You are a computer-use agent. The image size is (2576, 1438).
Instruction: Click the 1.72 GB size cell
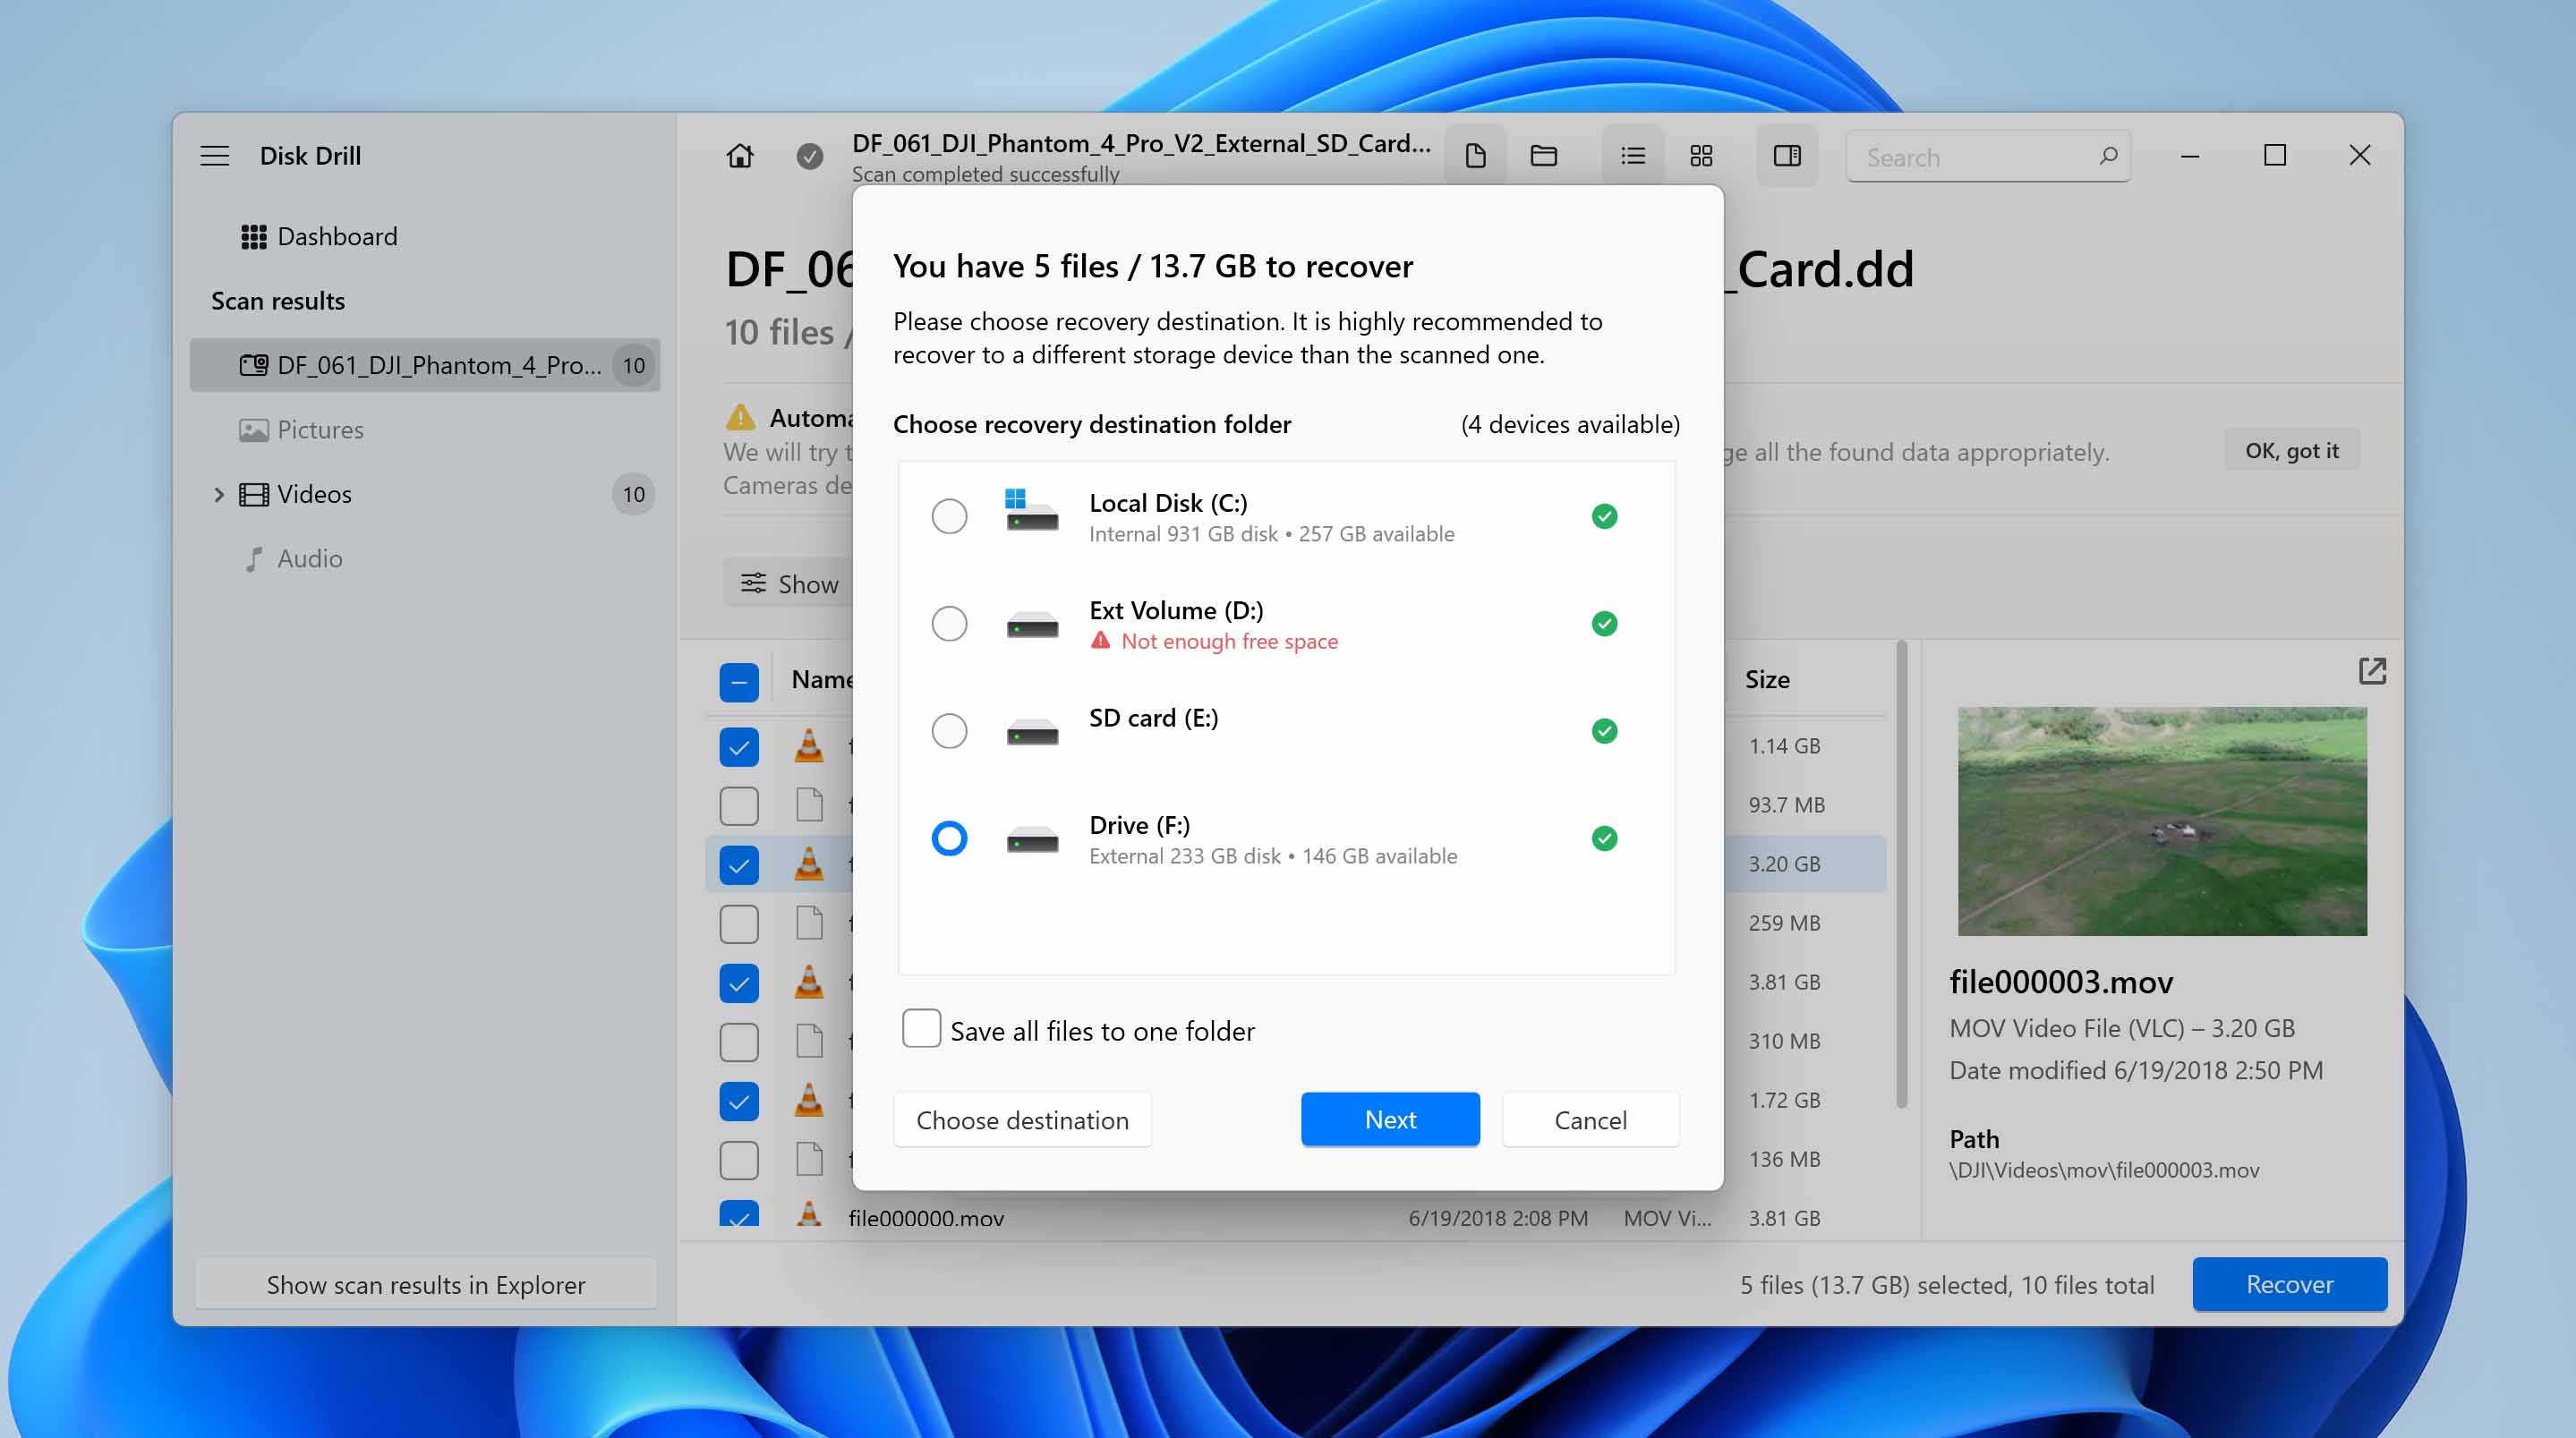[1784, 1100]
